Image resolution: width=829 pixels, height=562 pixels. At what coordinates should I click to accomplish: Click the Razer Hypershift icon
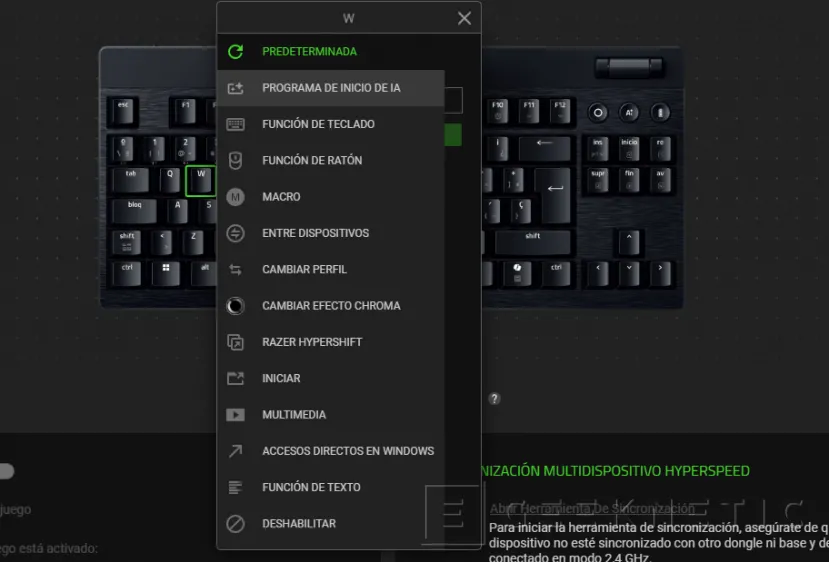(x=235, y=342)
